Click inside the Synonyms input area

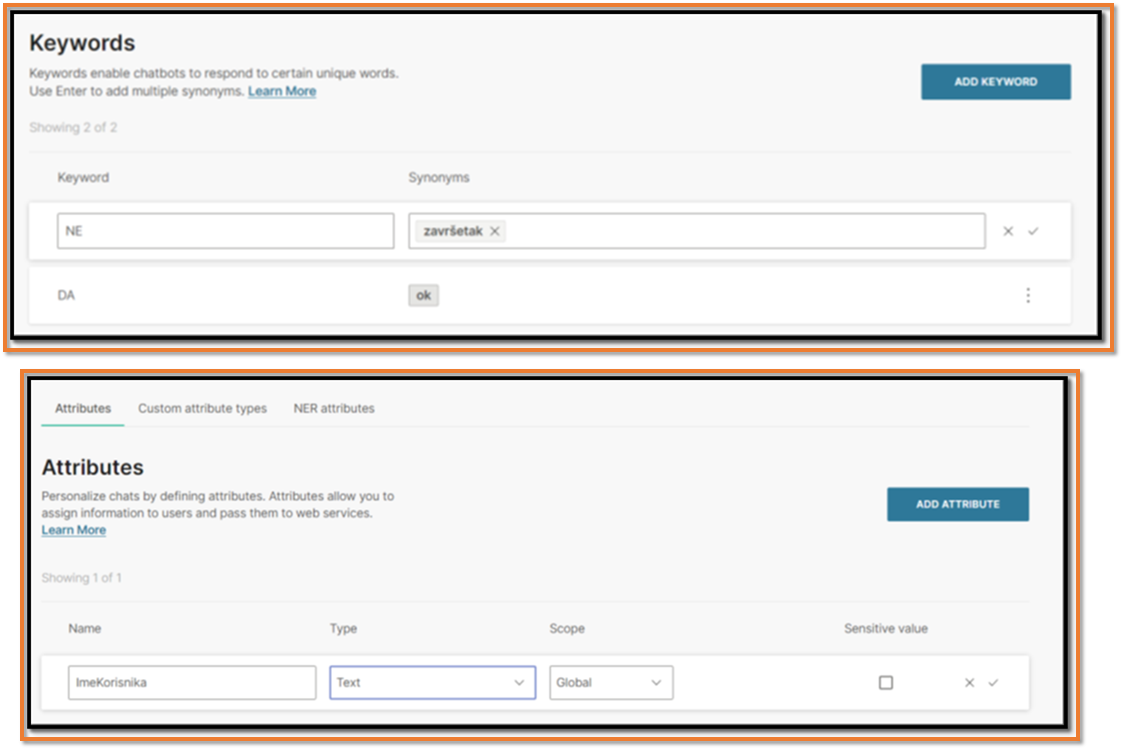740,231
